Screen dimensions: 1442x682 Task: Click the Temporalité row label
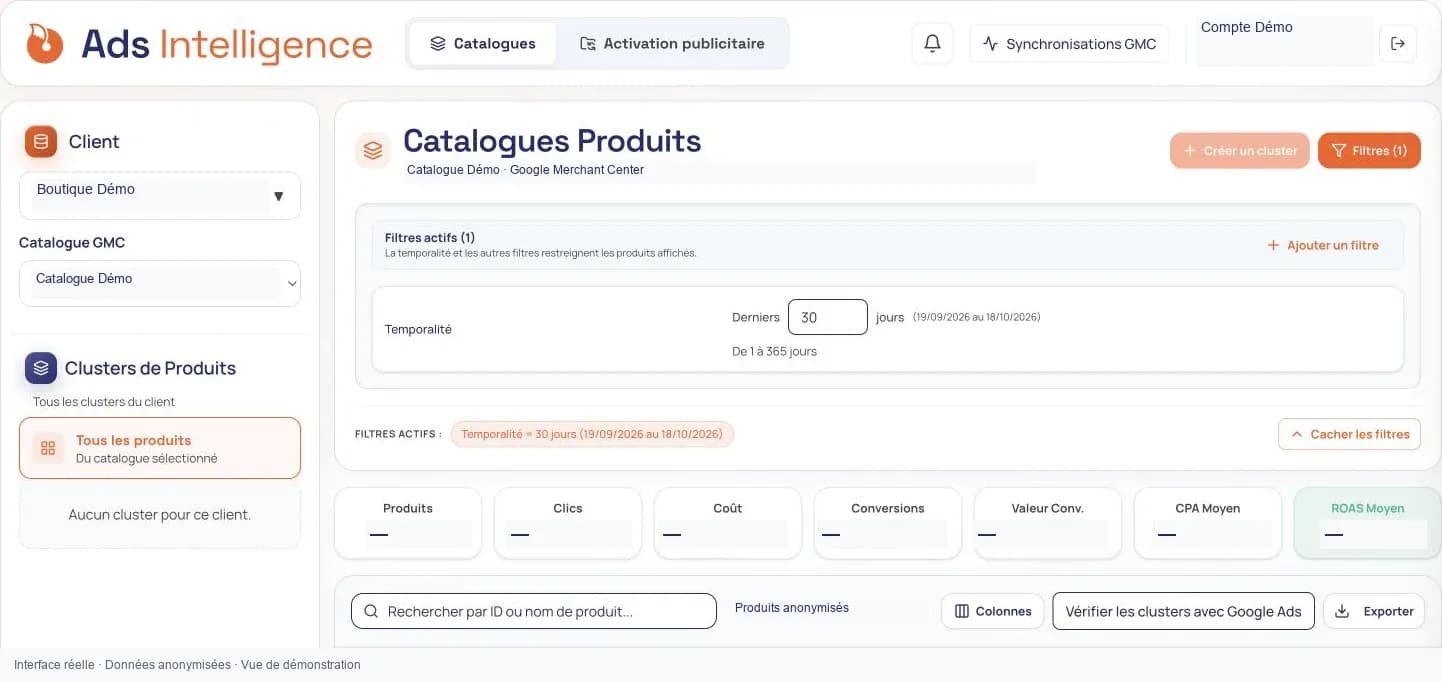[x=418, y=329]
